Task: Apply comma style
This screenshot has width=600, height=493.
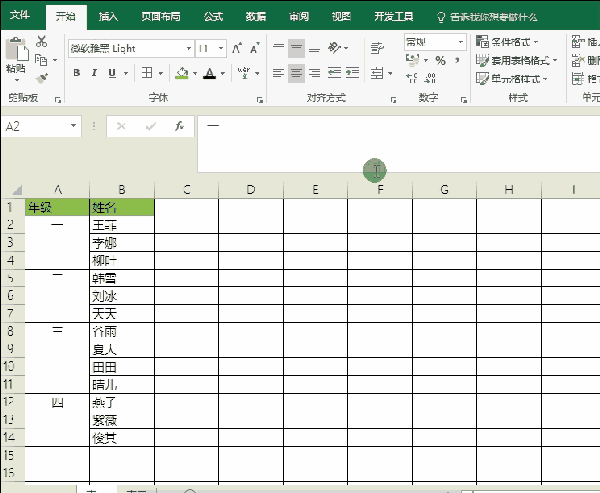Action: click(457, 60)
